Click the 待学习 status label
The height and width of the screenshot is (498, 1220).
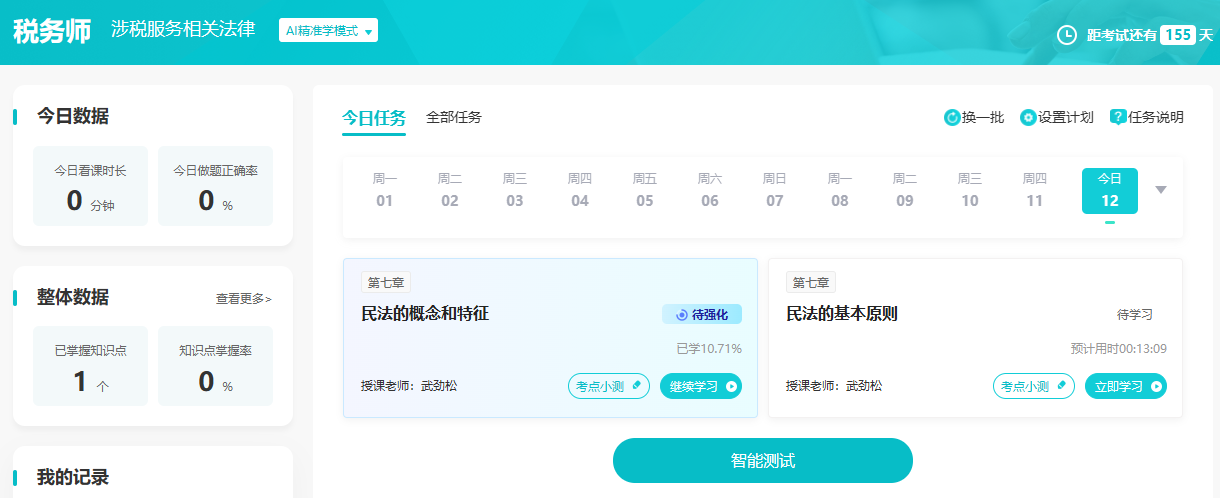1135,315
